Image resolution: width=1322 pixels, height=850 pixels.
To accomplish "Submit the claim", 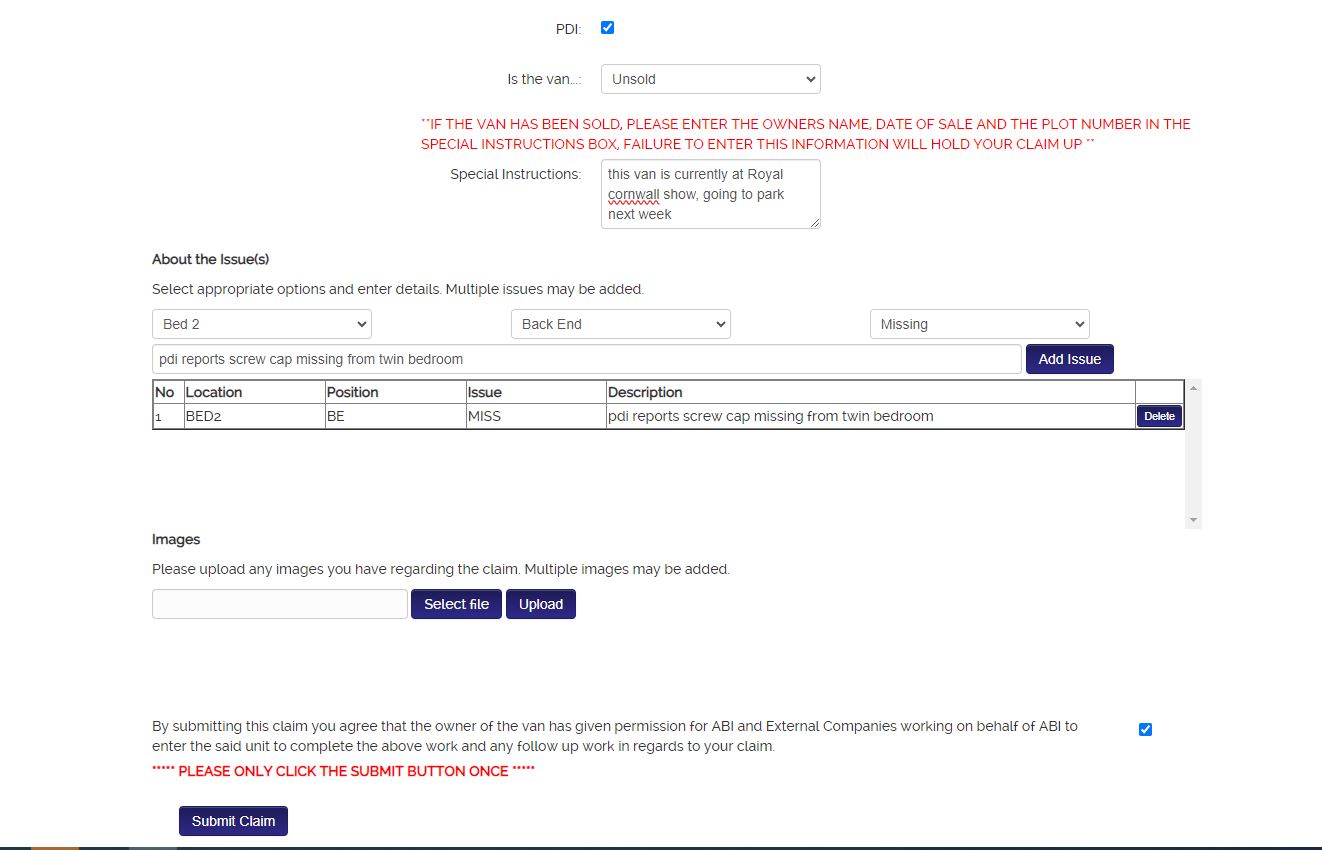I will [233, 821].
